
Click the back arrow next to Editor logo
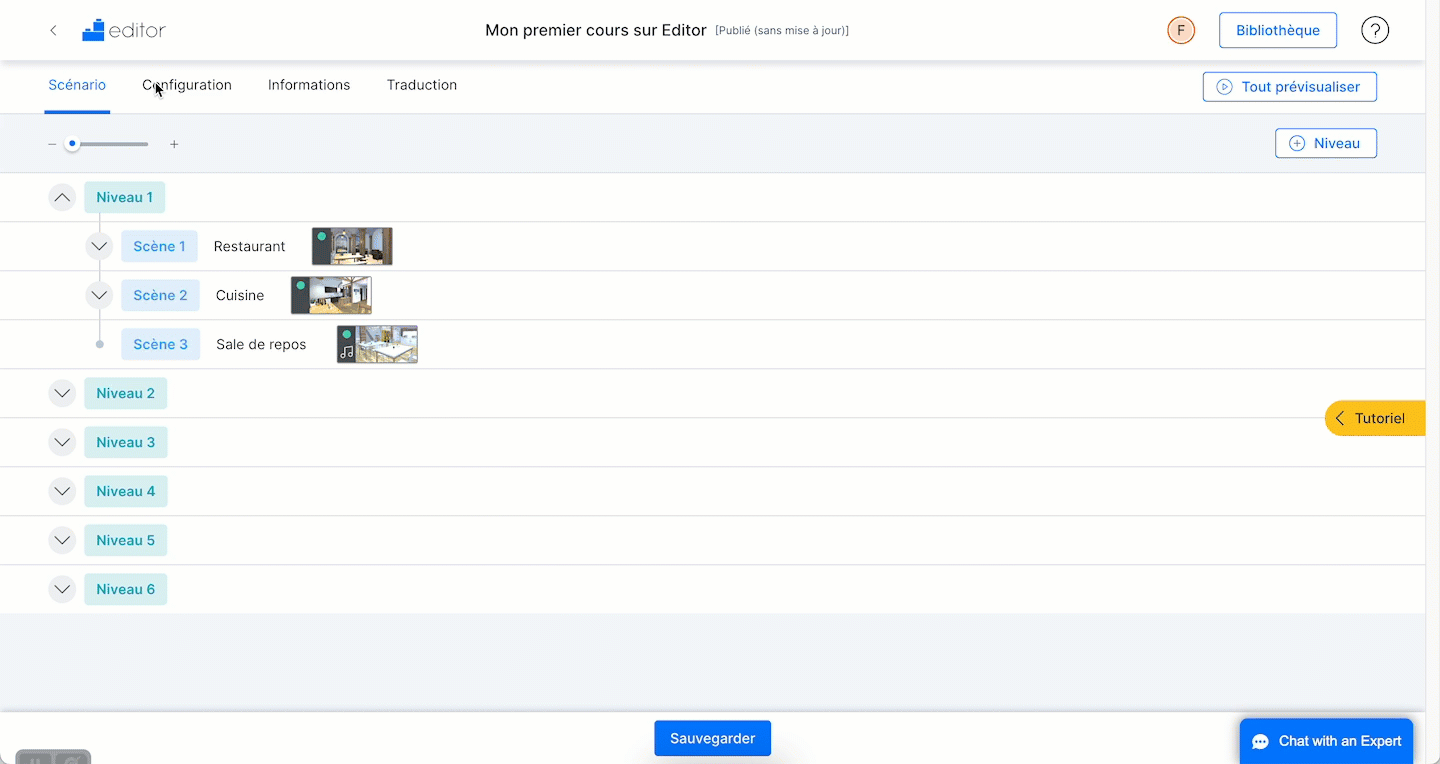(53, 31)
